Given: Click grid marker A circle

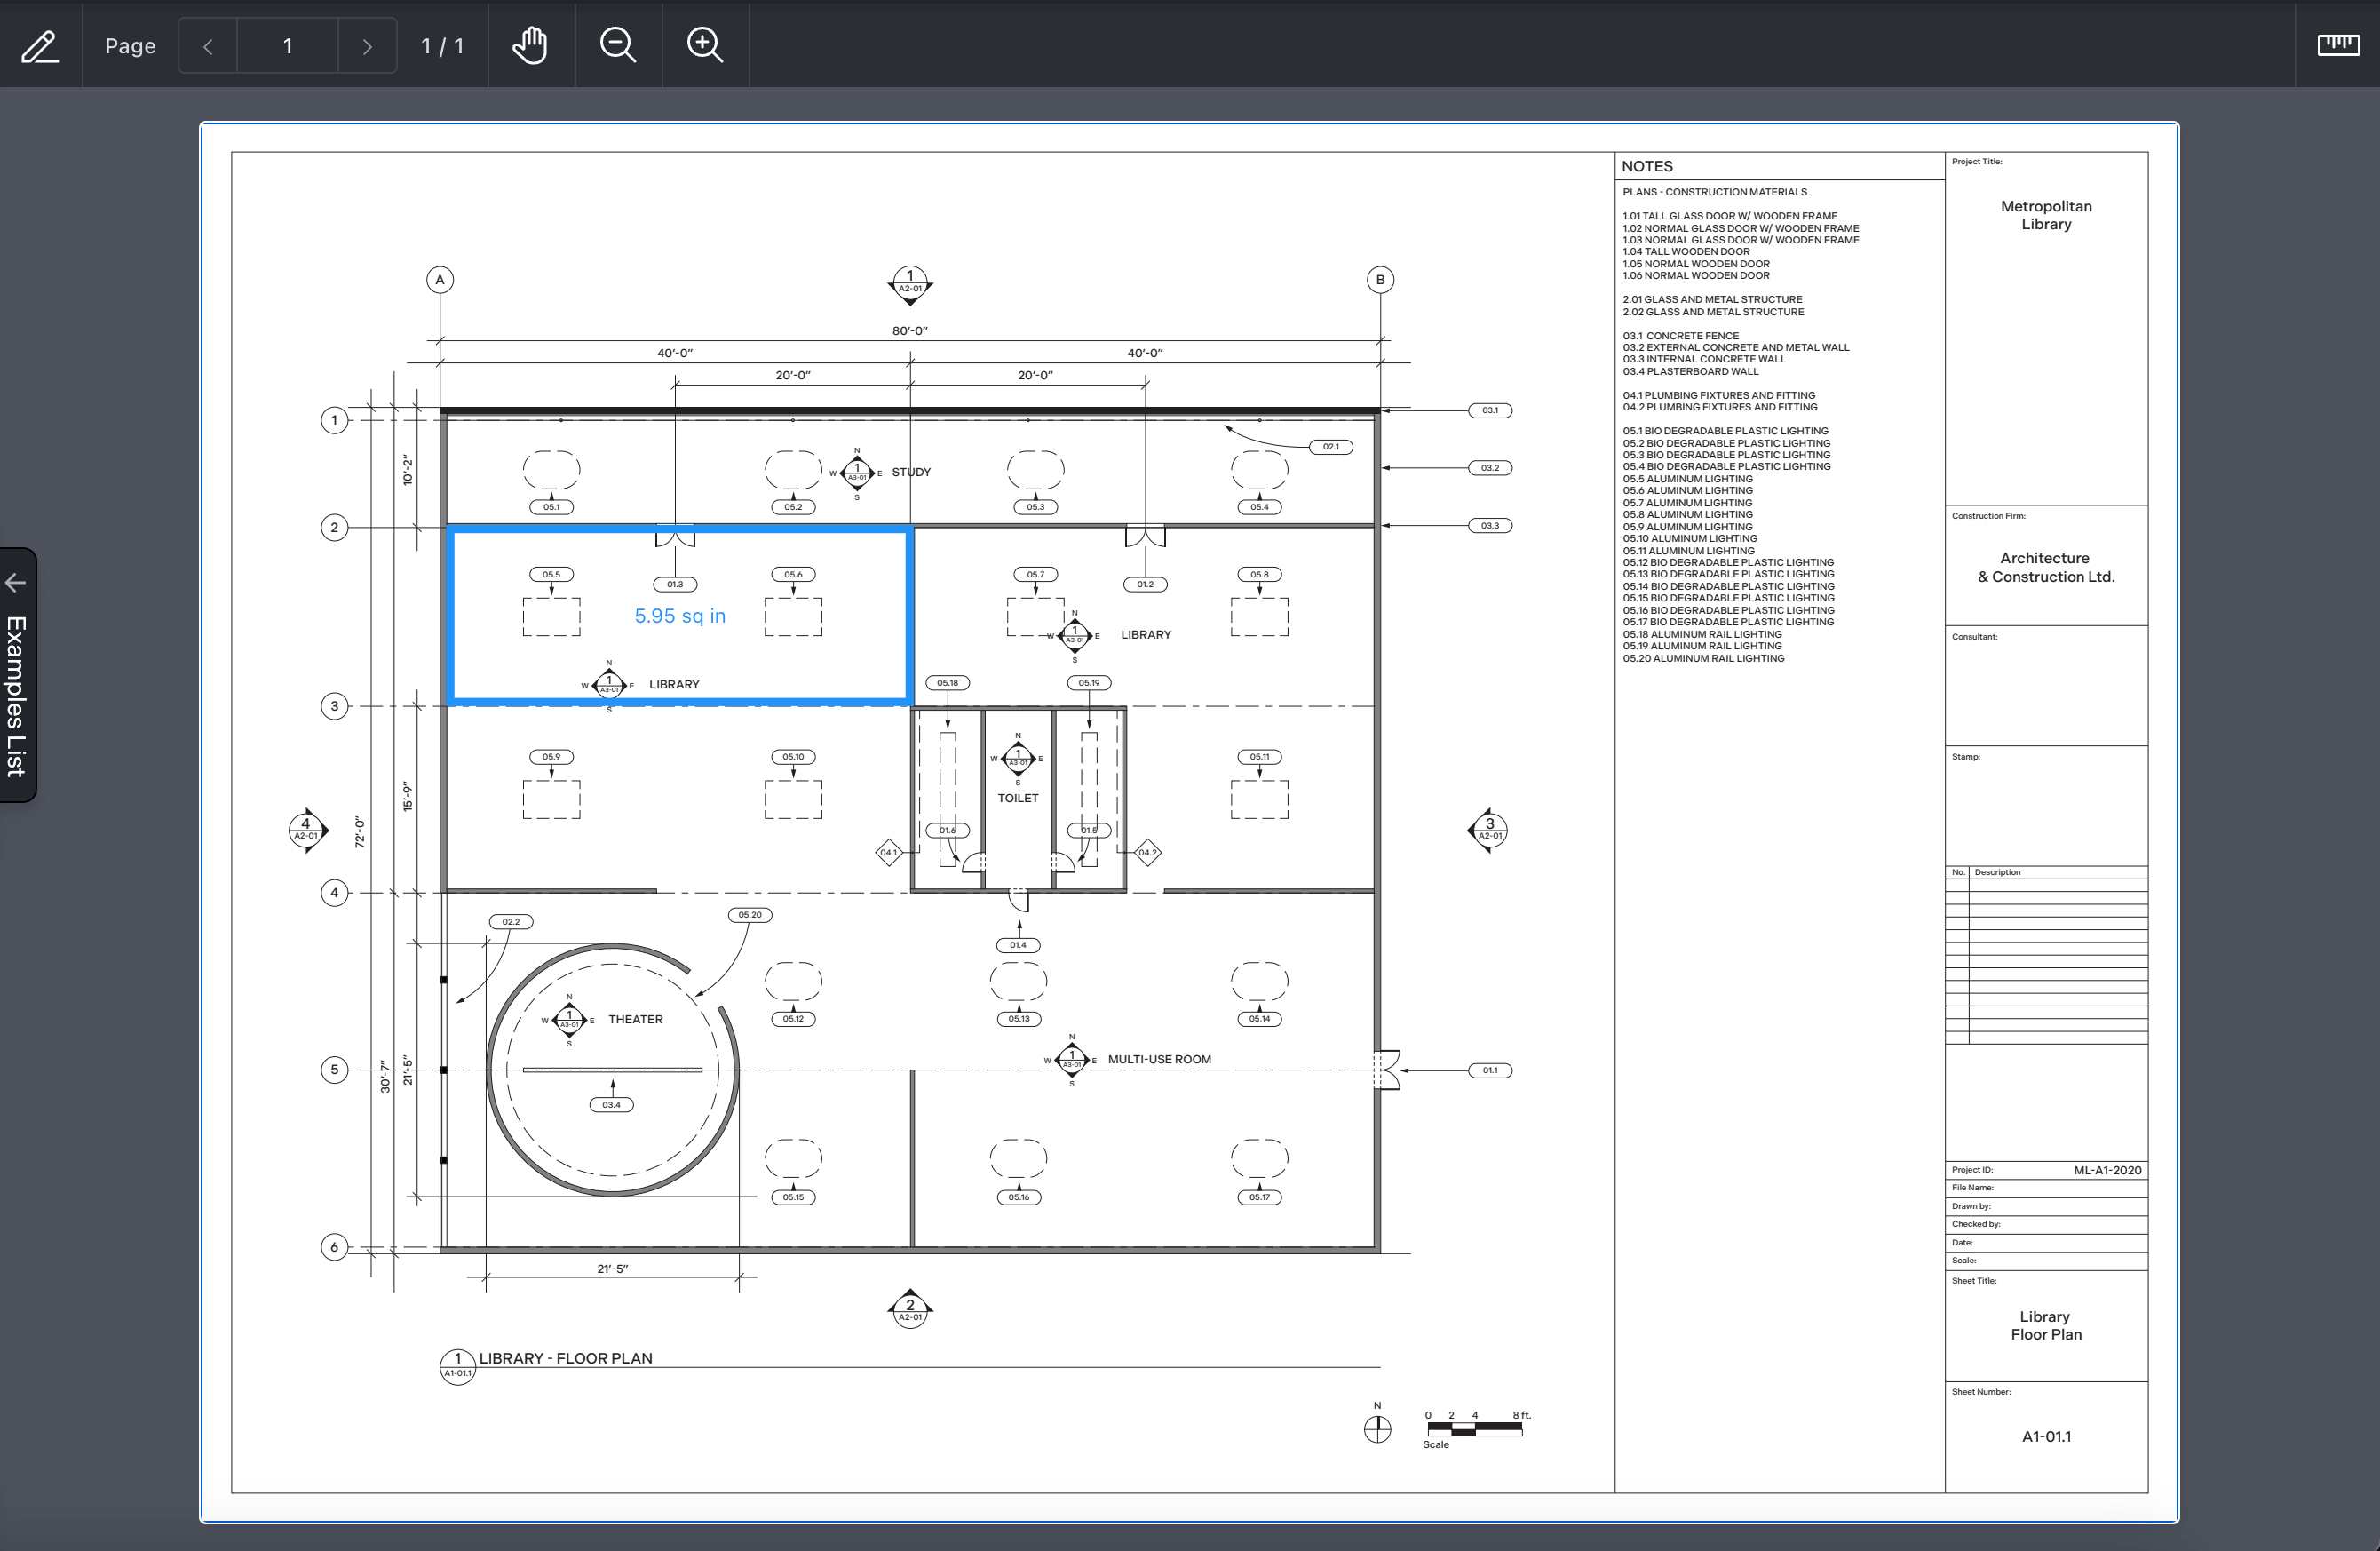Looking at the screenshot, I should tap(440, 280).
